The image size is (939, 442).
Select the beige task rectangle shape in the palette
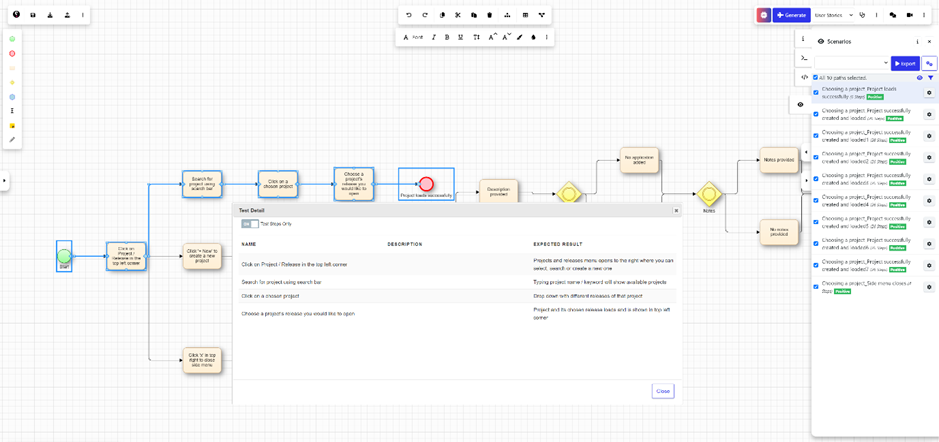click(12, 68)
